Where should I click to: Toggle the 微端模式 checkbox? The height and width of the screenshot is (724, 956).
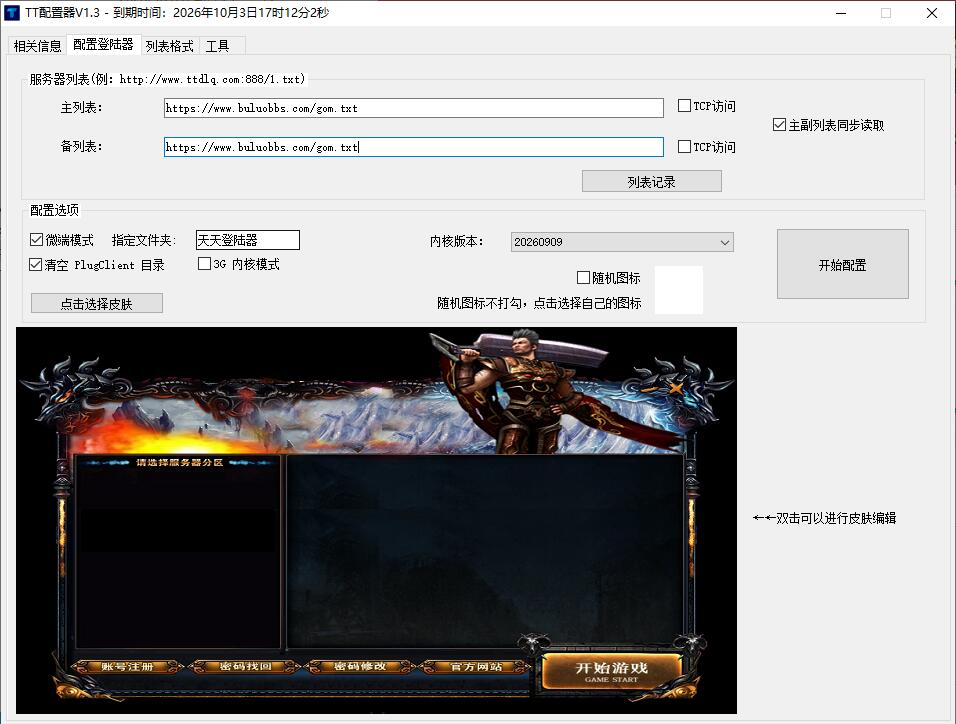36,240
